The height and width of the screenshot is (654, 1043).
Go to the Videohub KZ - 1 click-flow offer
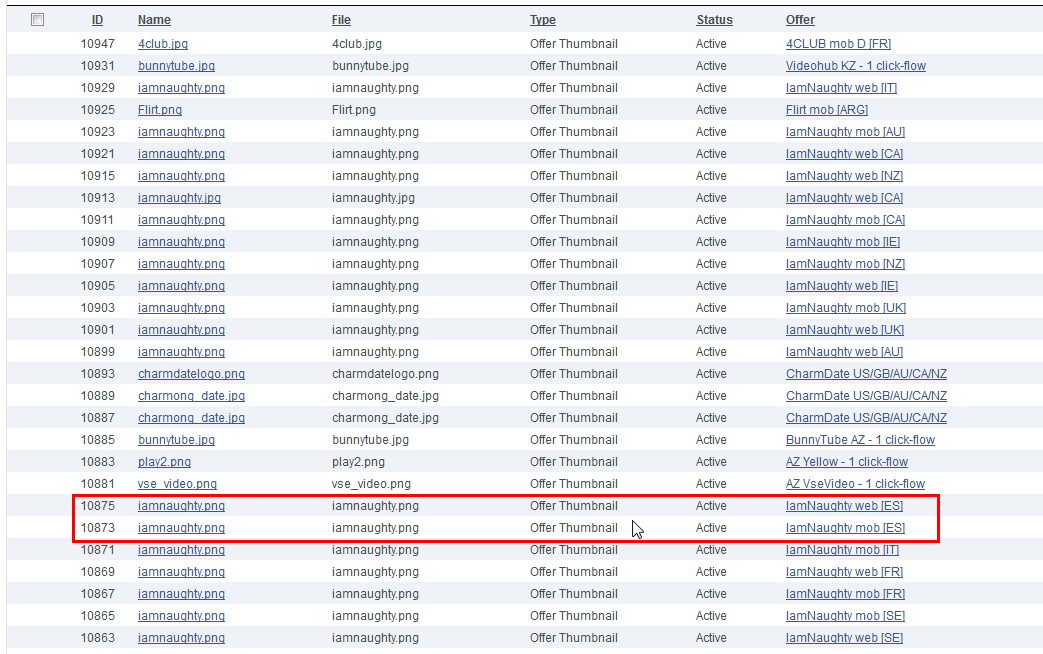(856, 66)
